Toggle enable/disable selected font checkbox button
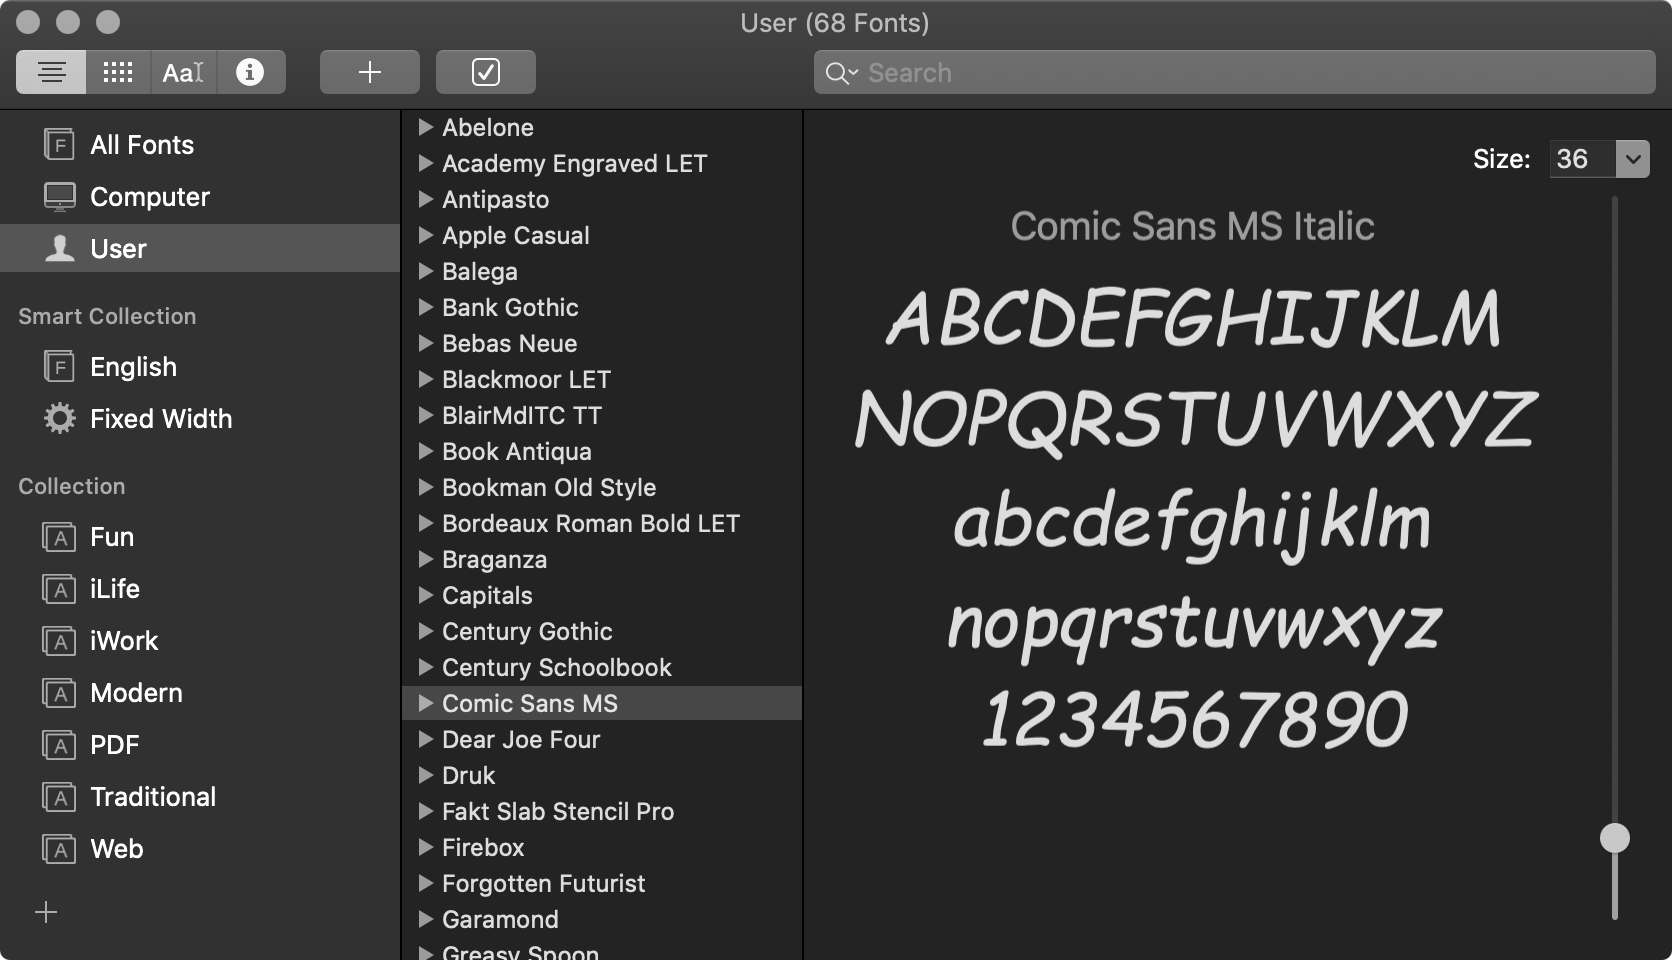 click(486, 72)
